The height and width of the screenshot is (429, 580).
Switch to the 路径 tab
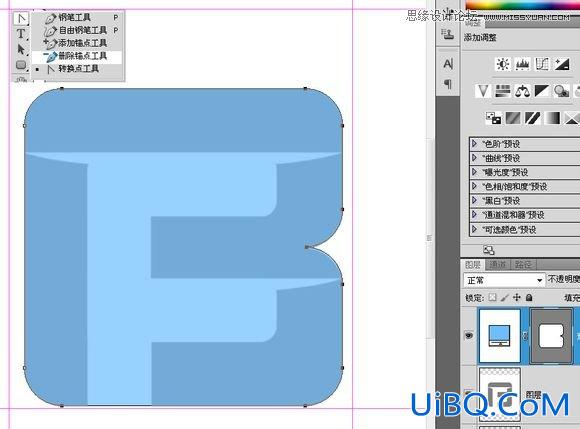523,264
